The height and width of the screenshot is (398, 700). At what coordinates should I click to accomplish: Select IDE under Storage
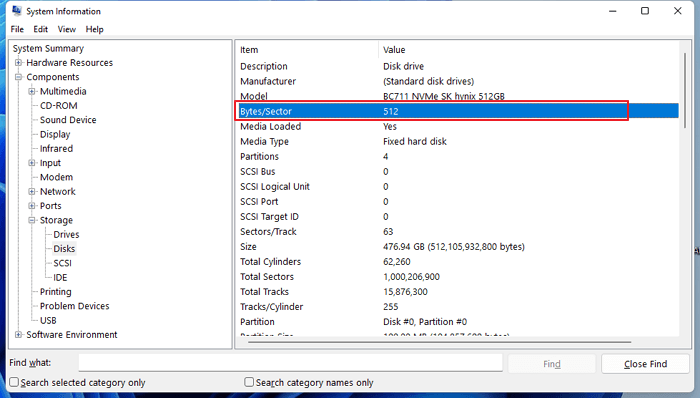pyautogui.click(x=60, y=278)
